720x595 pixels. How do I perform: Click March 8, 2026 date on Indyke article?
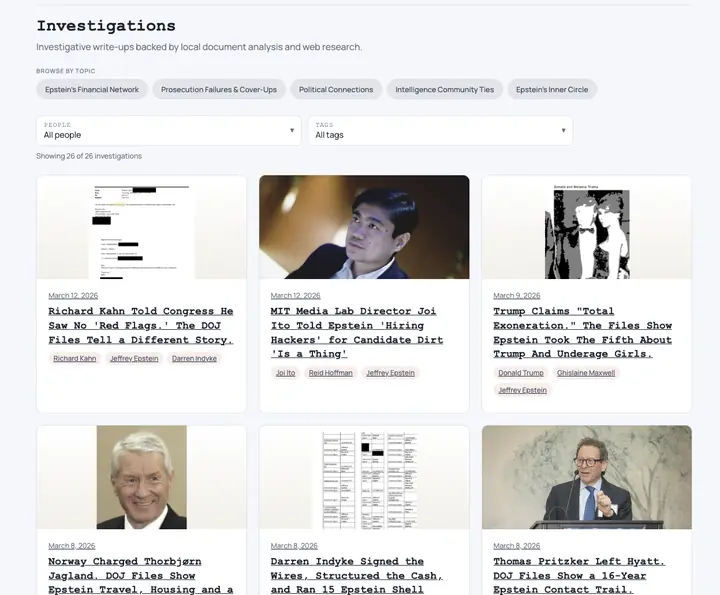pos(294,546)
